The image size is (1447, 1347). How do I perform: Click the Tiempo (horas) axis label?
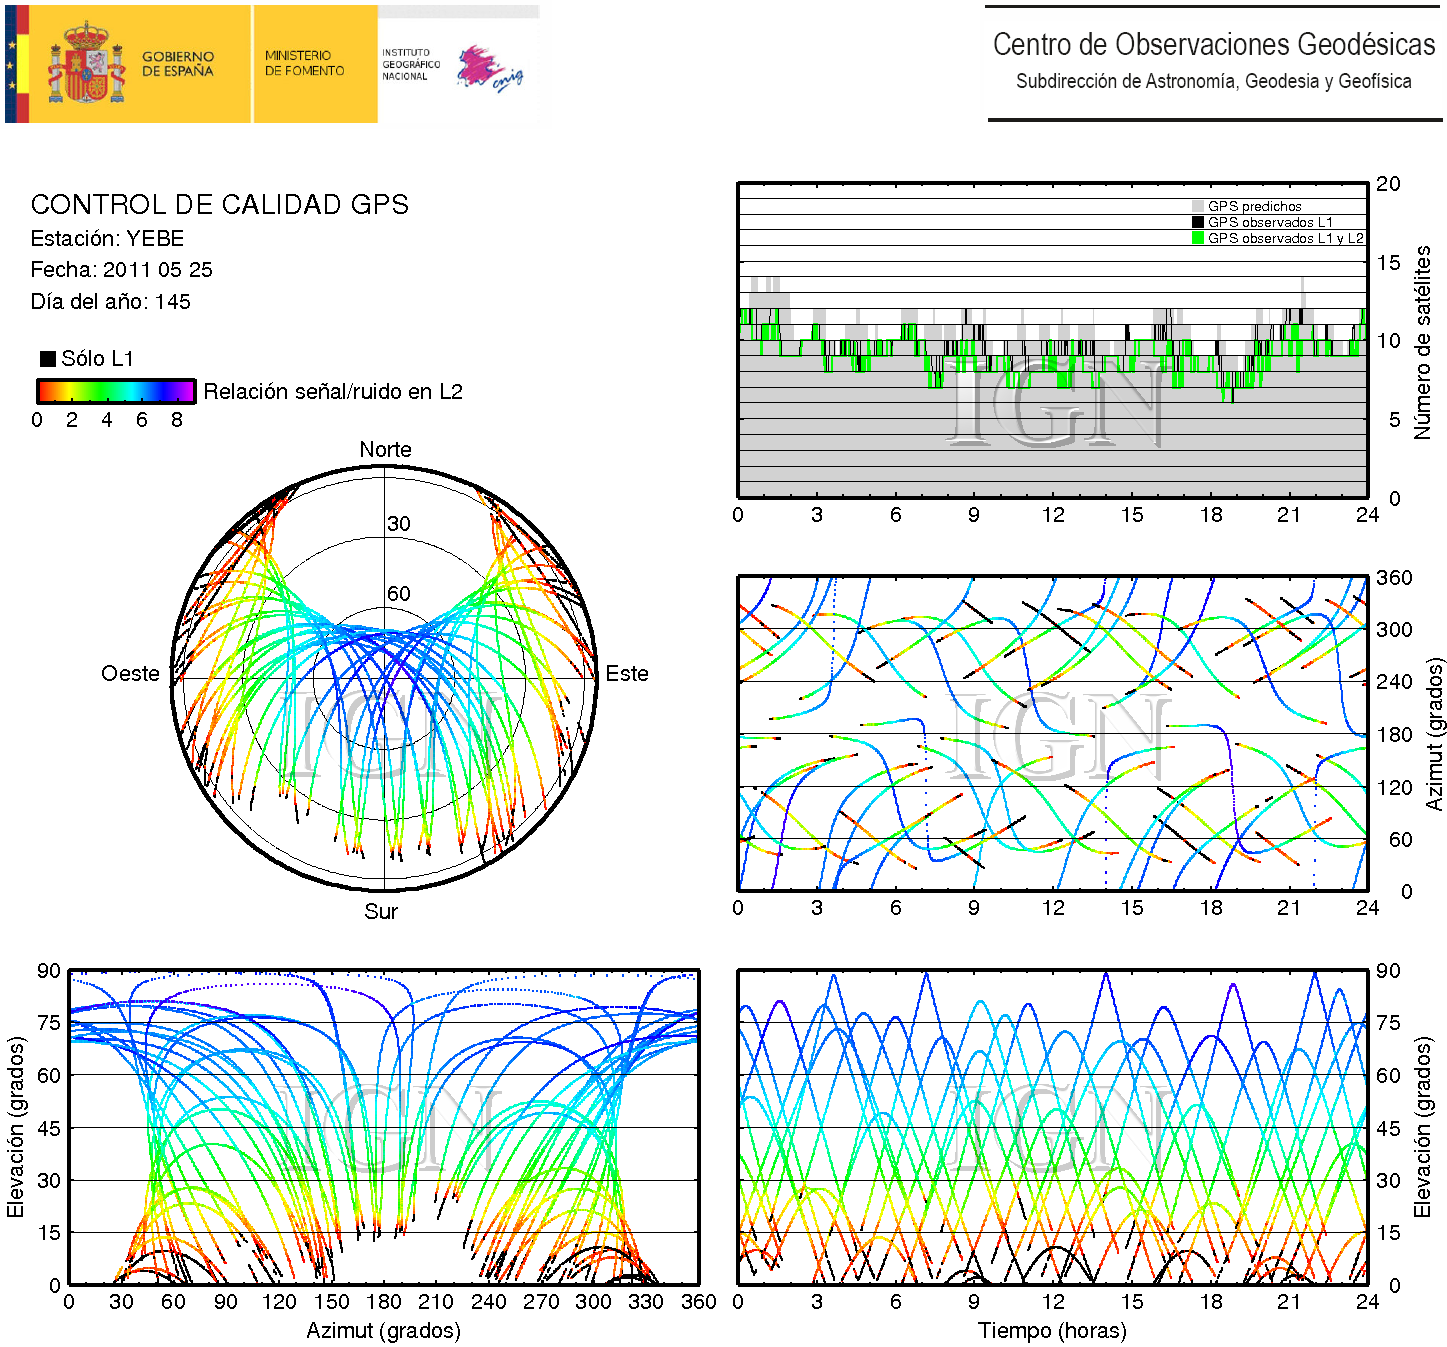(1052, 1331)
